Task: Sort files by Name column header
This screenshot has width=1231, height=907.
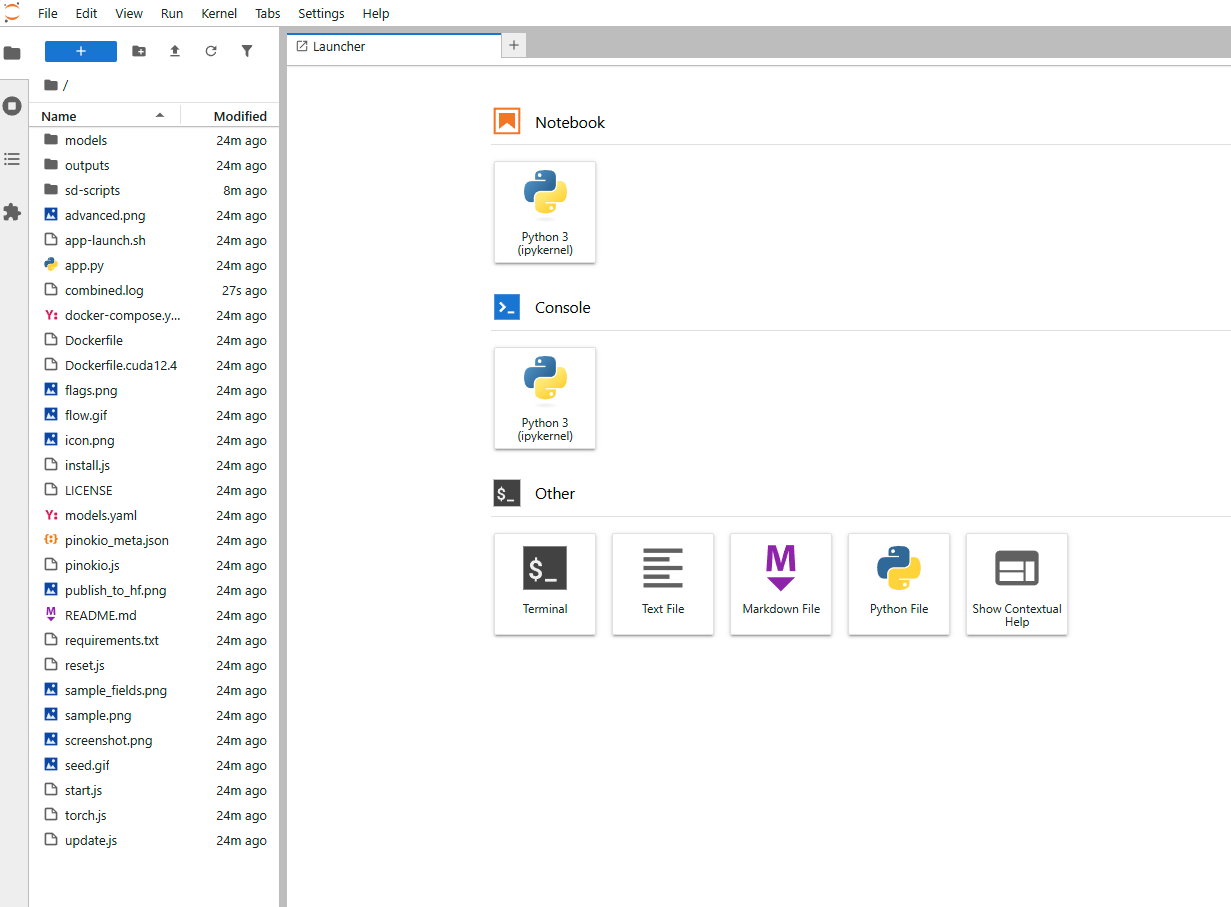Action: click(x=104, y=116)
